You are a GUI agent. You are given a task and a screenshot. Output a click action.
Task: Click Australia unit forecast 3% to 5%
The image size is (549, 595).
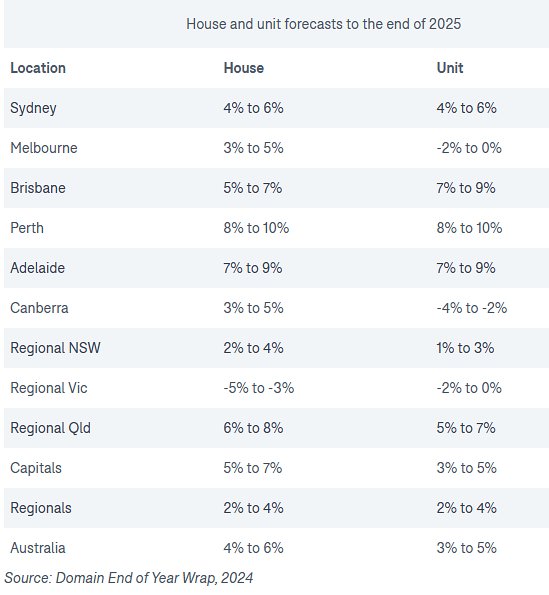coord(466,548)
